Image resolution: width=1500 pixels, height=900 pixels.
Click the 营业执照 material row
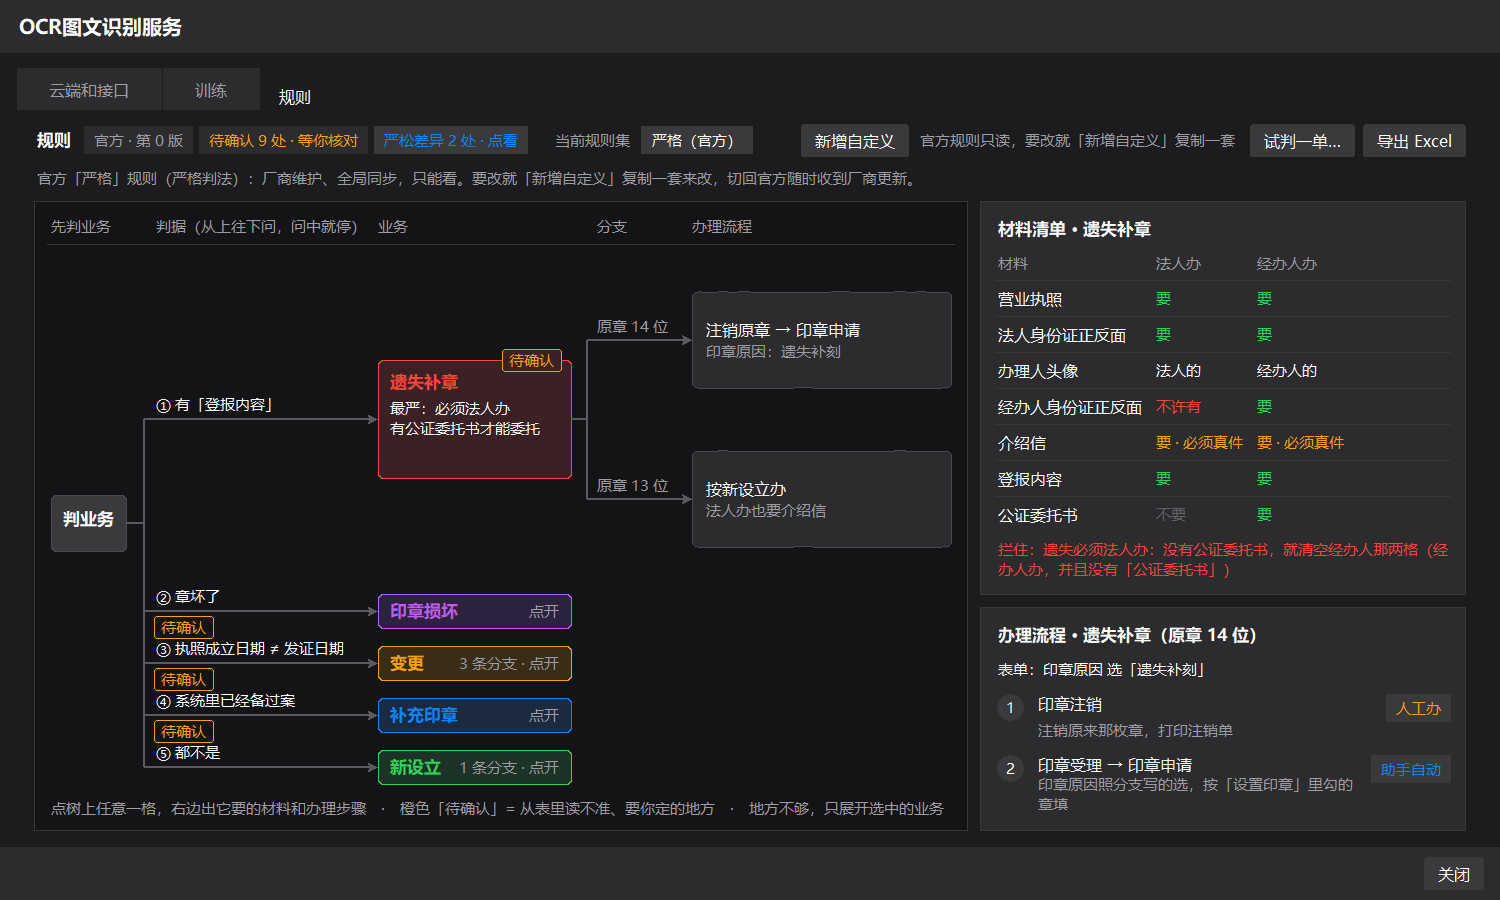[x=1223, y=299]
